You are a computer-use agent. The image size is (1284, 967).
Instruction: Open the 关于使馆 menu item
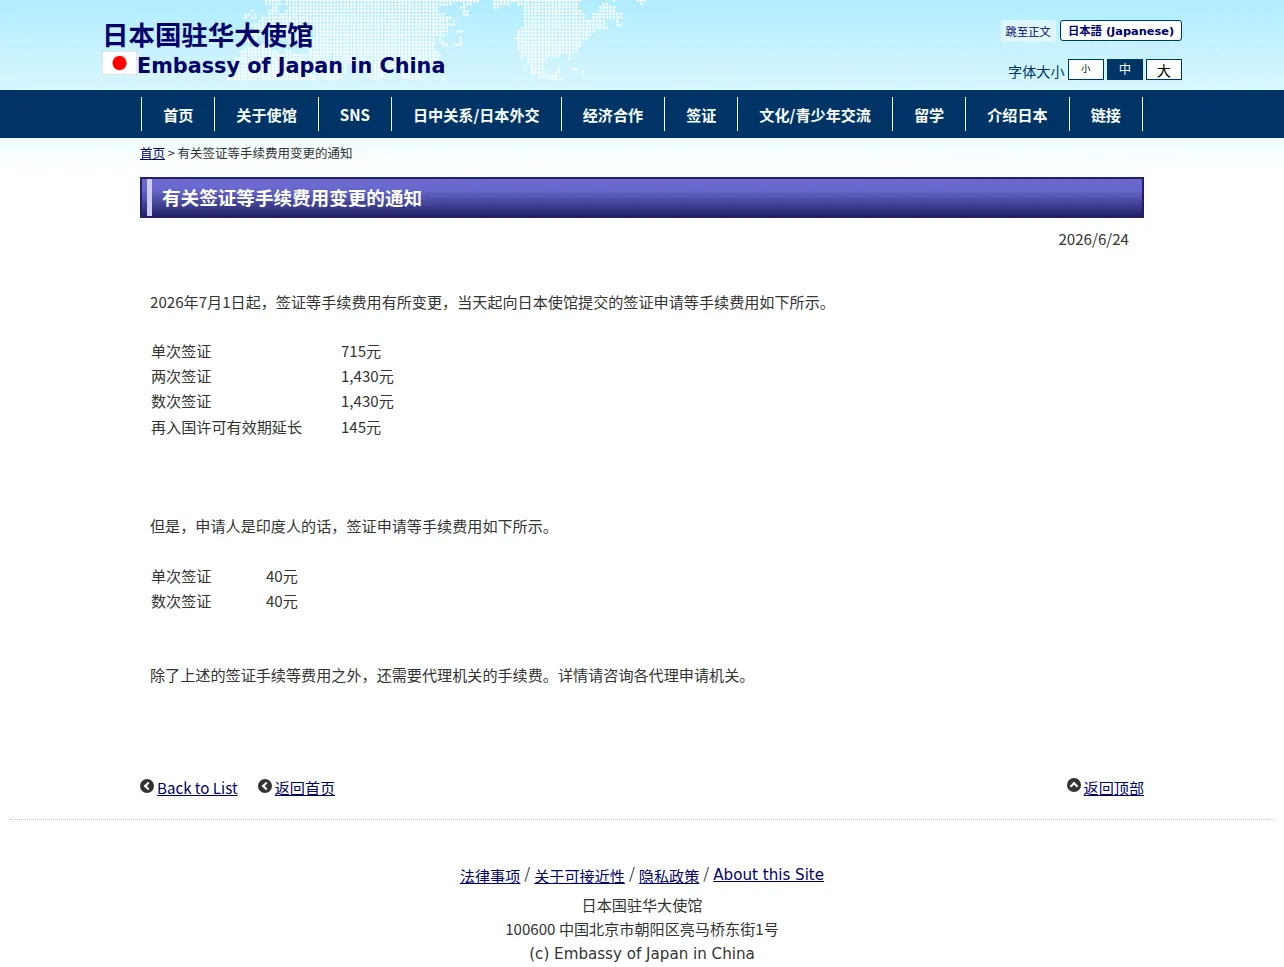[266, 115]
